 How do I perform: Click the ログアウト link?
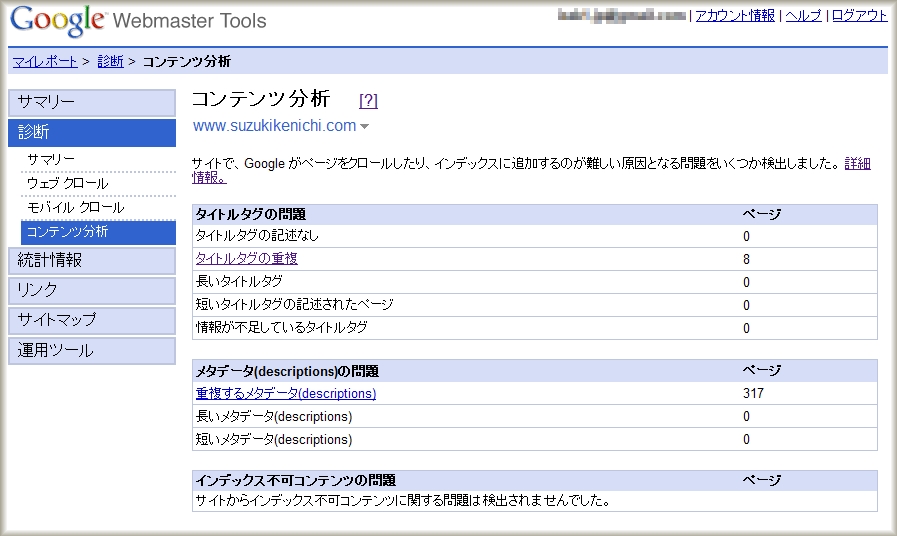[x=859, y=15]
